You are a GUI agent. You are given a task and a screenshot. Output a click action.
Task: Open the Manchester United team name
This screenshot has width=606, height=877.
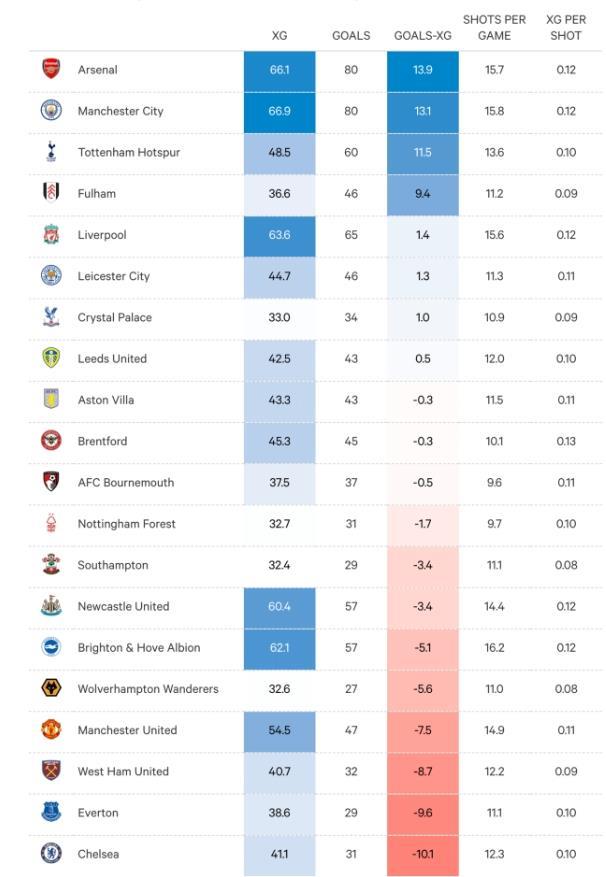click(x=127, y=730)
